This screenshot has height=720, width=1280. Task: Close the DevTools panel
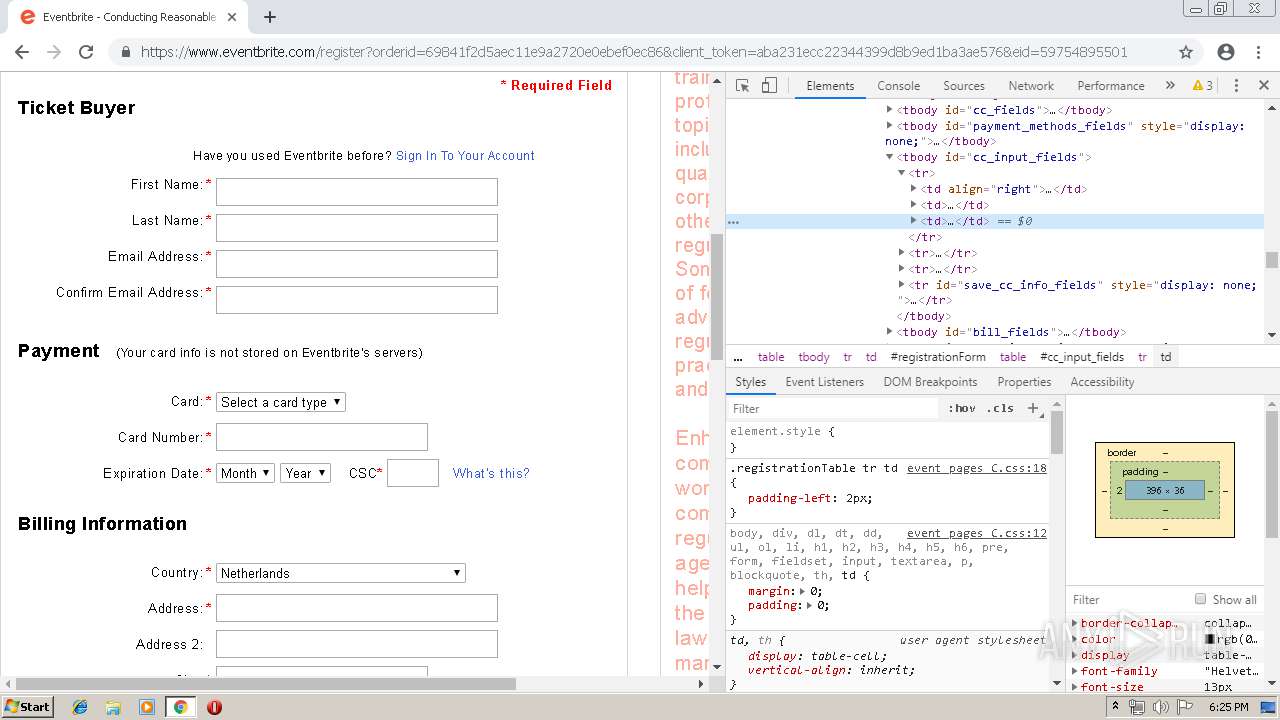1263,86
